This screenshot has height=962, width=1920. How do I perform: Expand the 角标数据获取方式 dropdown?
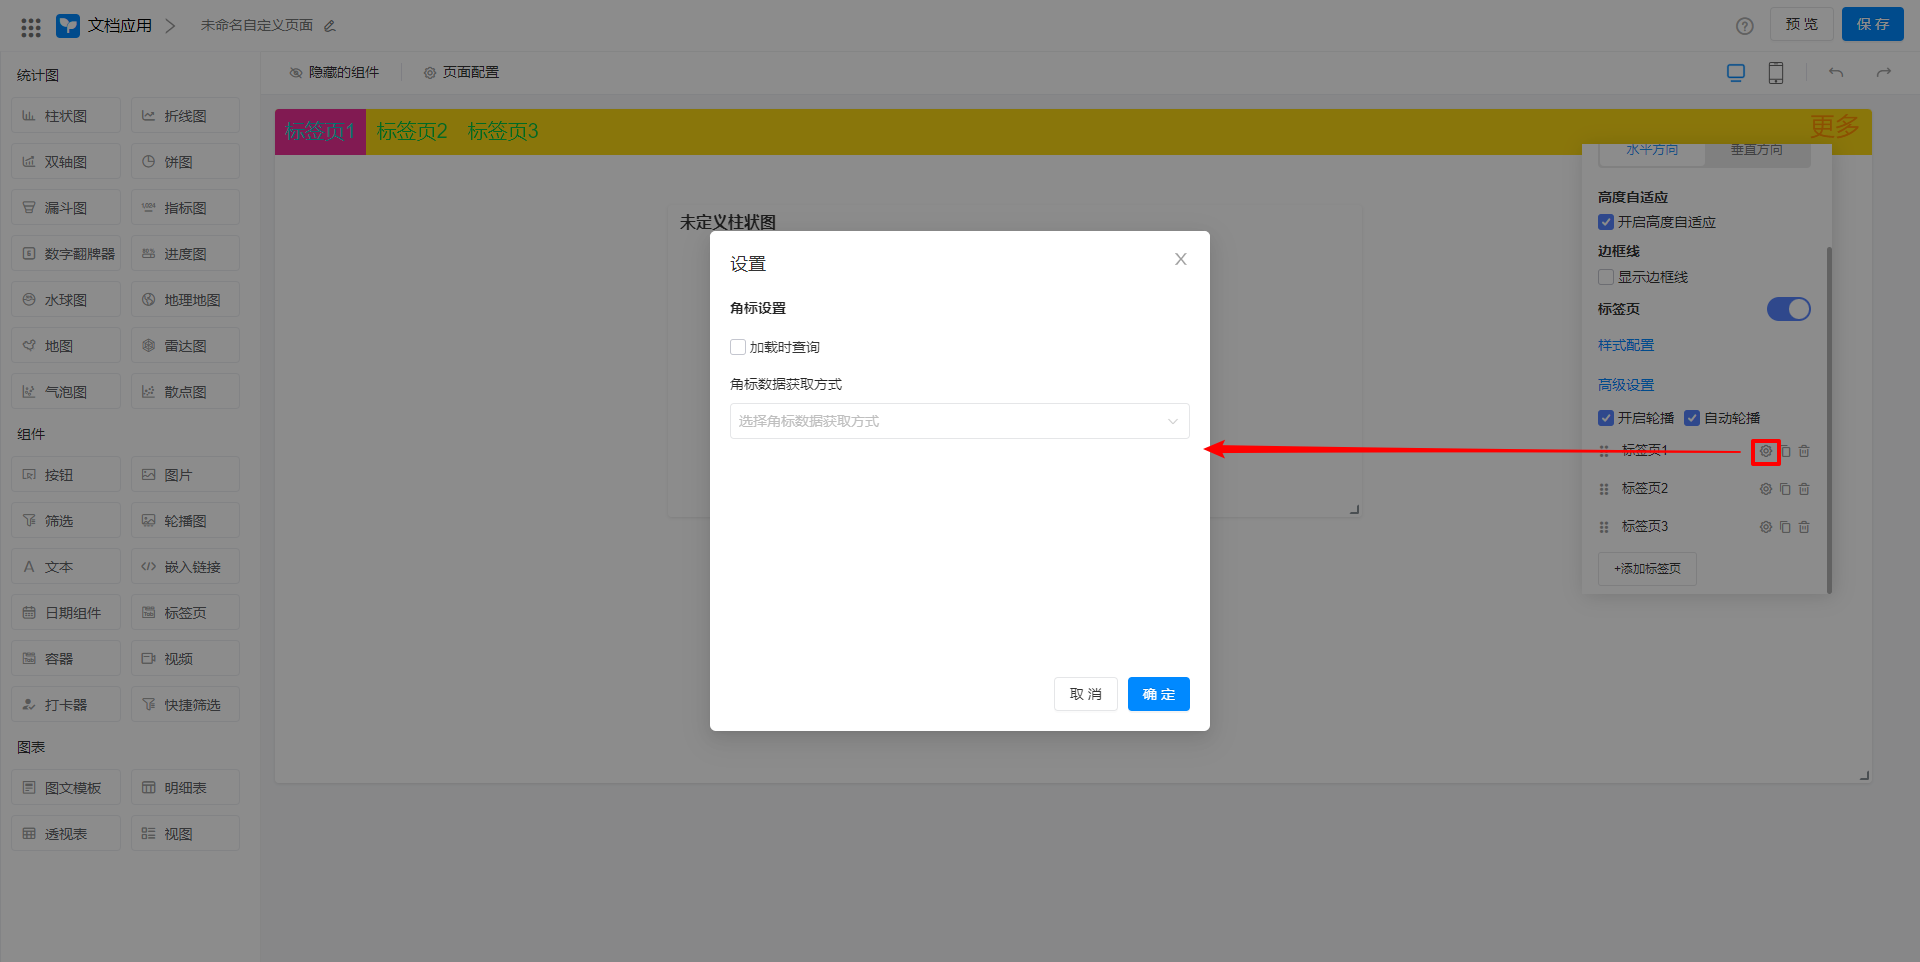pyautogui.click(x=959, y=421)
